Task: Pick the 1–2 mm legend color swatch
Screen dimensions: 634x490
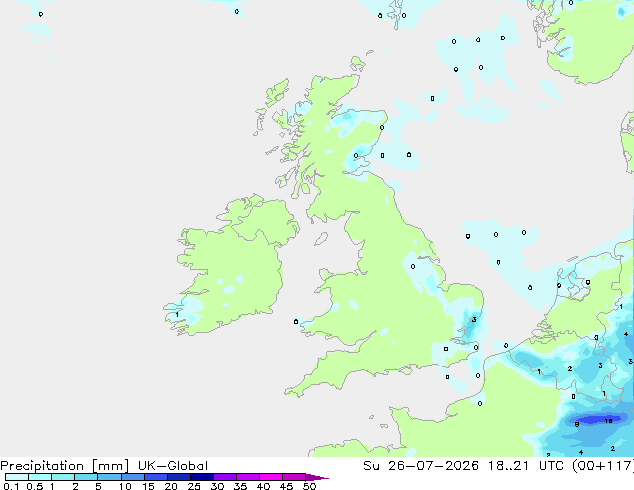Action: [63, 477]
